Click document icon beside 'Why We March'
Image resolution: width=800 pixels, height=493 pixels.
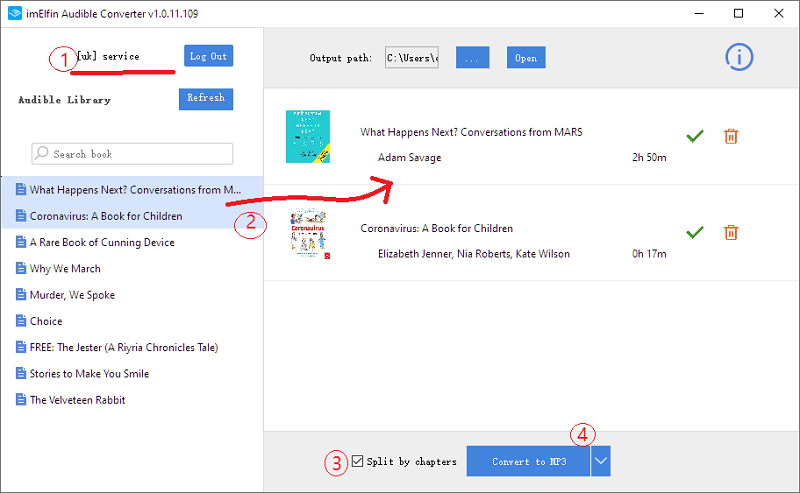click(20, 268)
